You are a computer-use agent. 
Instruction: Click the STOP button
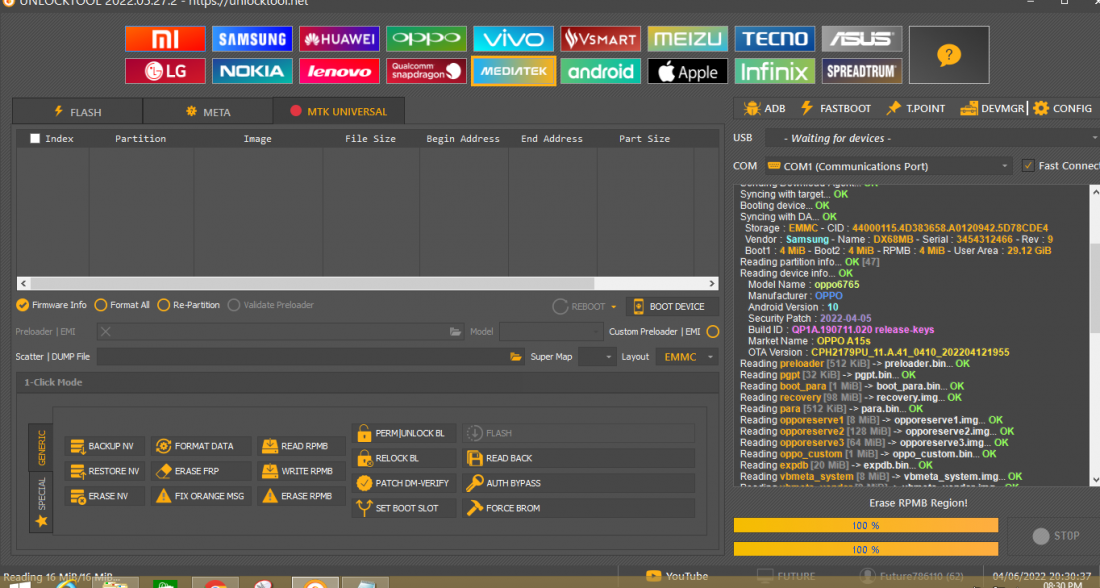tap(1056, 536)
